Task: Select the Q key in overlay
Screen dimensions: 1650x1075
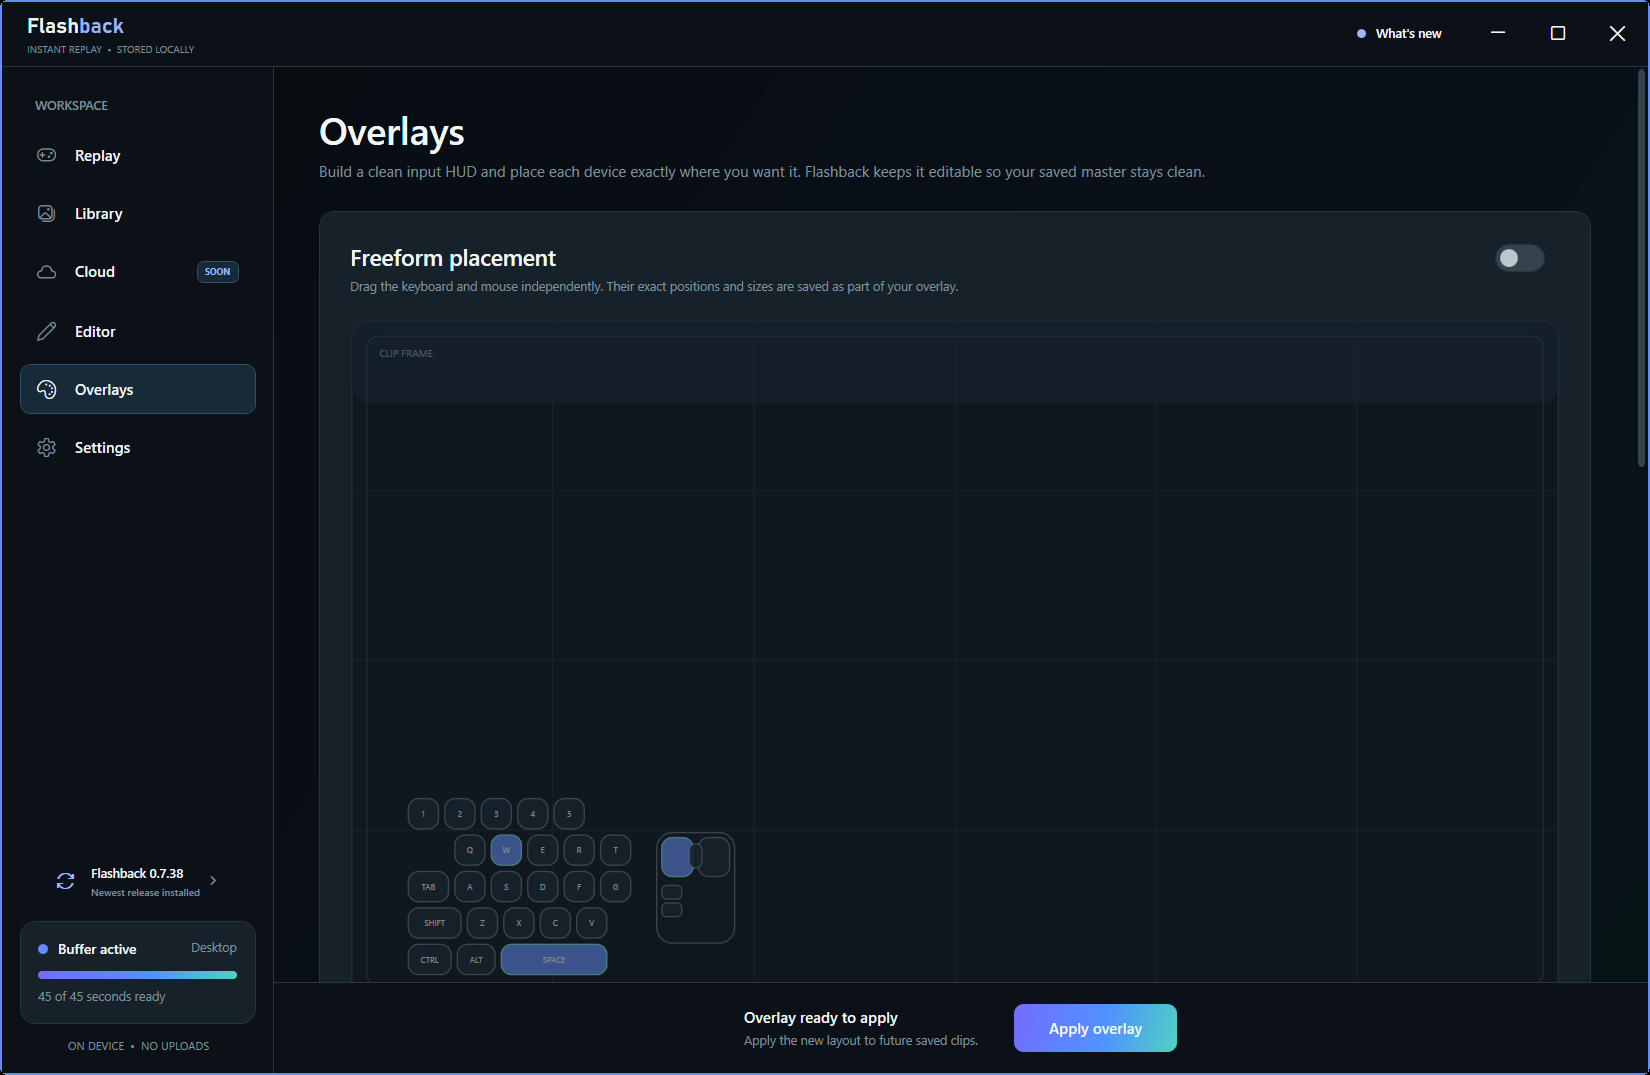Action: click(x=470, y=850)
